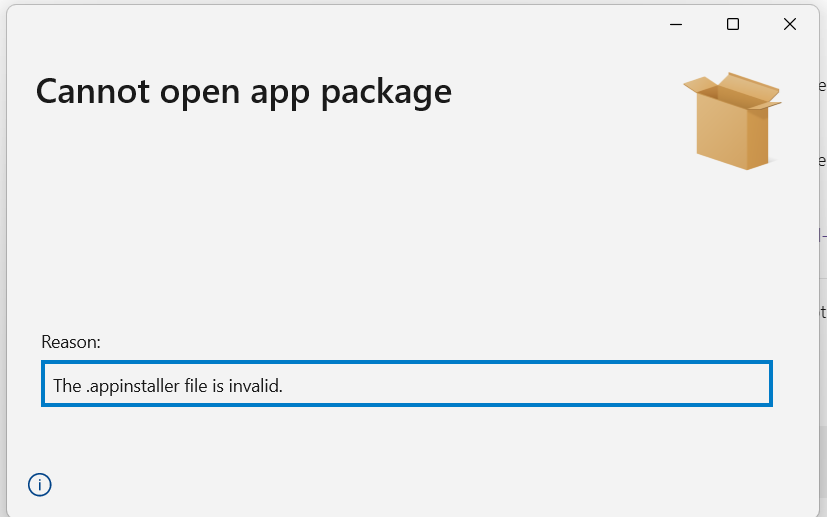Open more information via the circled i icon
Screen dimensions: 827x517
point(40,484)
